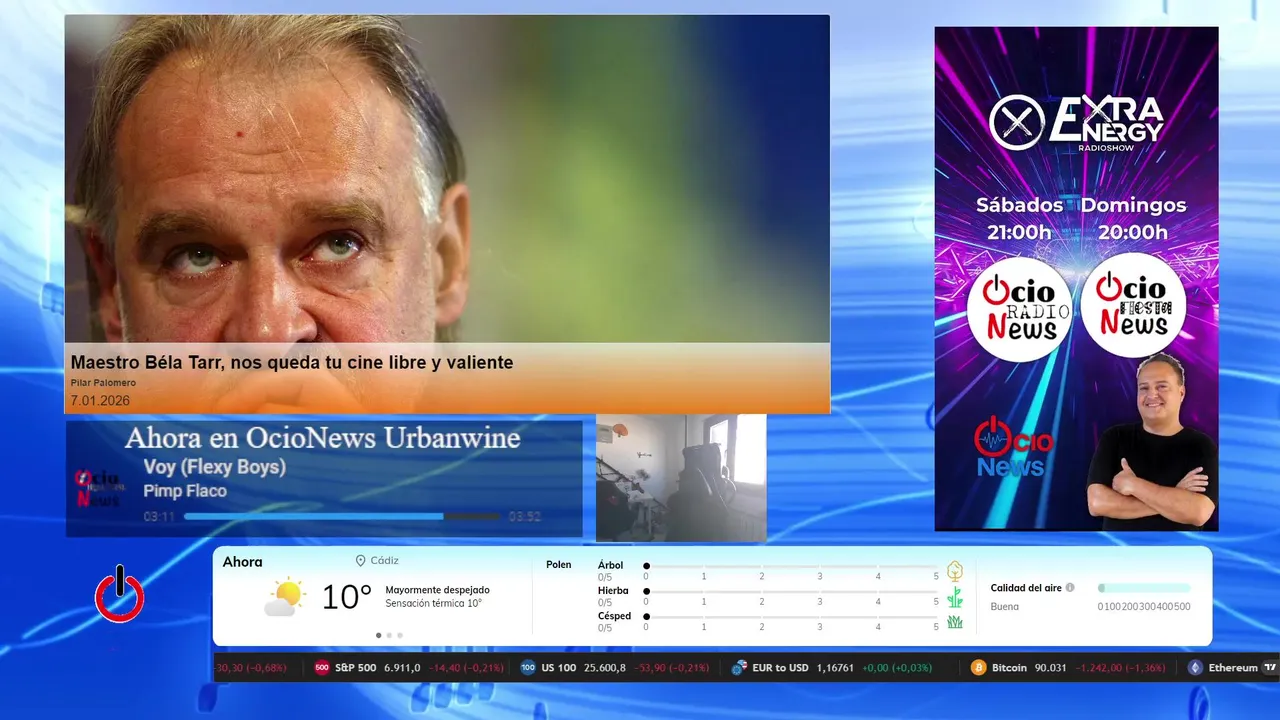The height and width of the screenshot is (720, 1280).
Task: Click the Cádiz location pin icon
Action: (360, 561)
